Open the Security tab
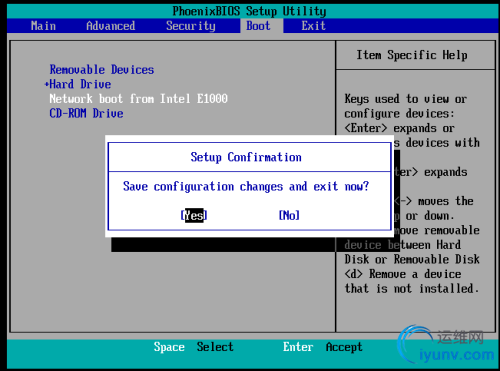This screenshot has height=371, width=500. tap(191, 26)
